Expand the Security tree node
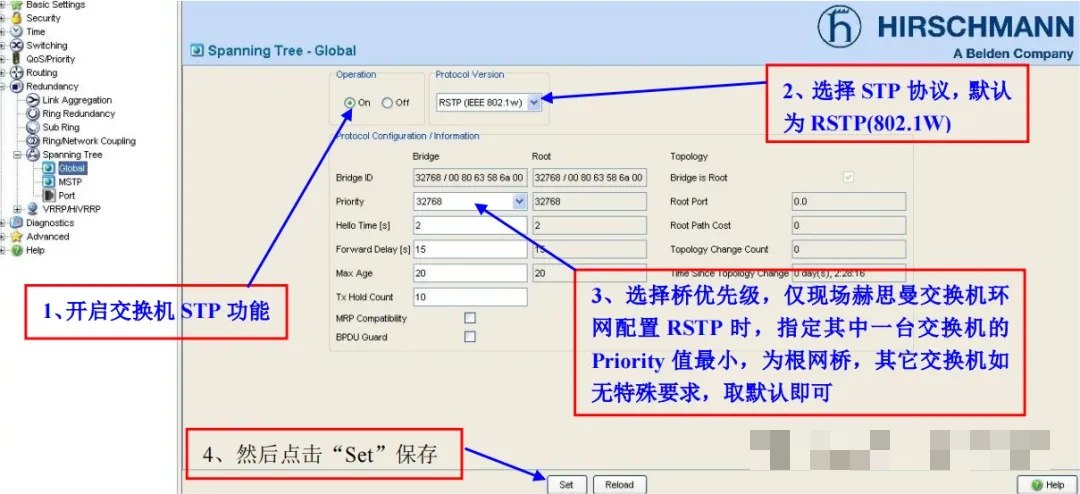The width and height of the screenshot is (1080, 494). pos(3,19)
